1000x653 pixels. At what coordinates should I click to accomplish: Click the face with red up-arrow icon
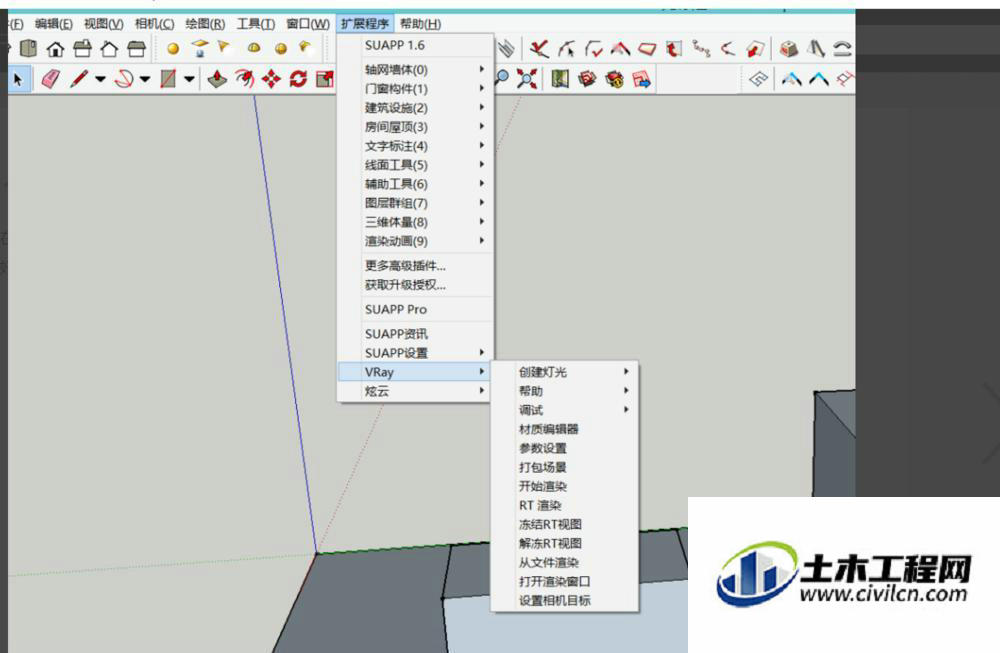673,48
